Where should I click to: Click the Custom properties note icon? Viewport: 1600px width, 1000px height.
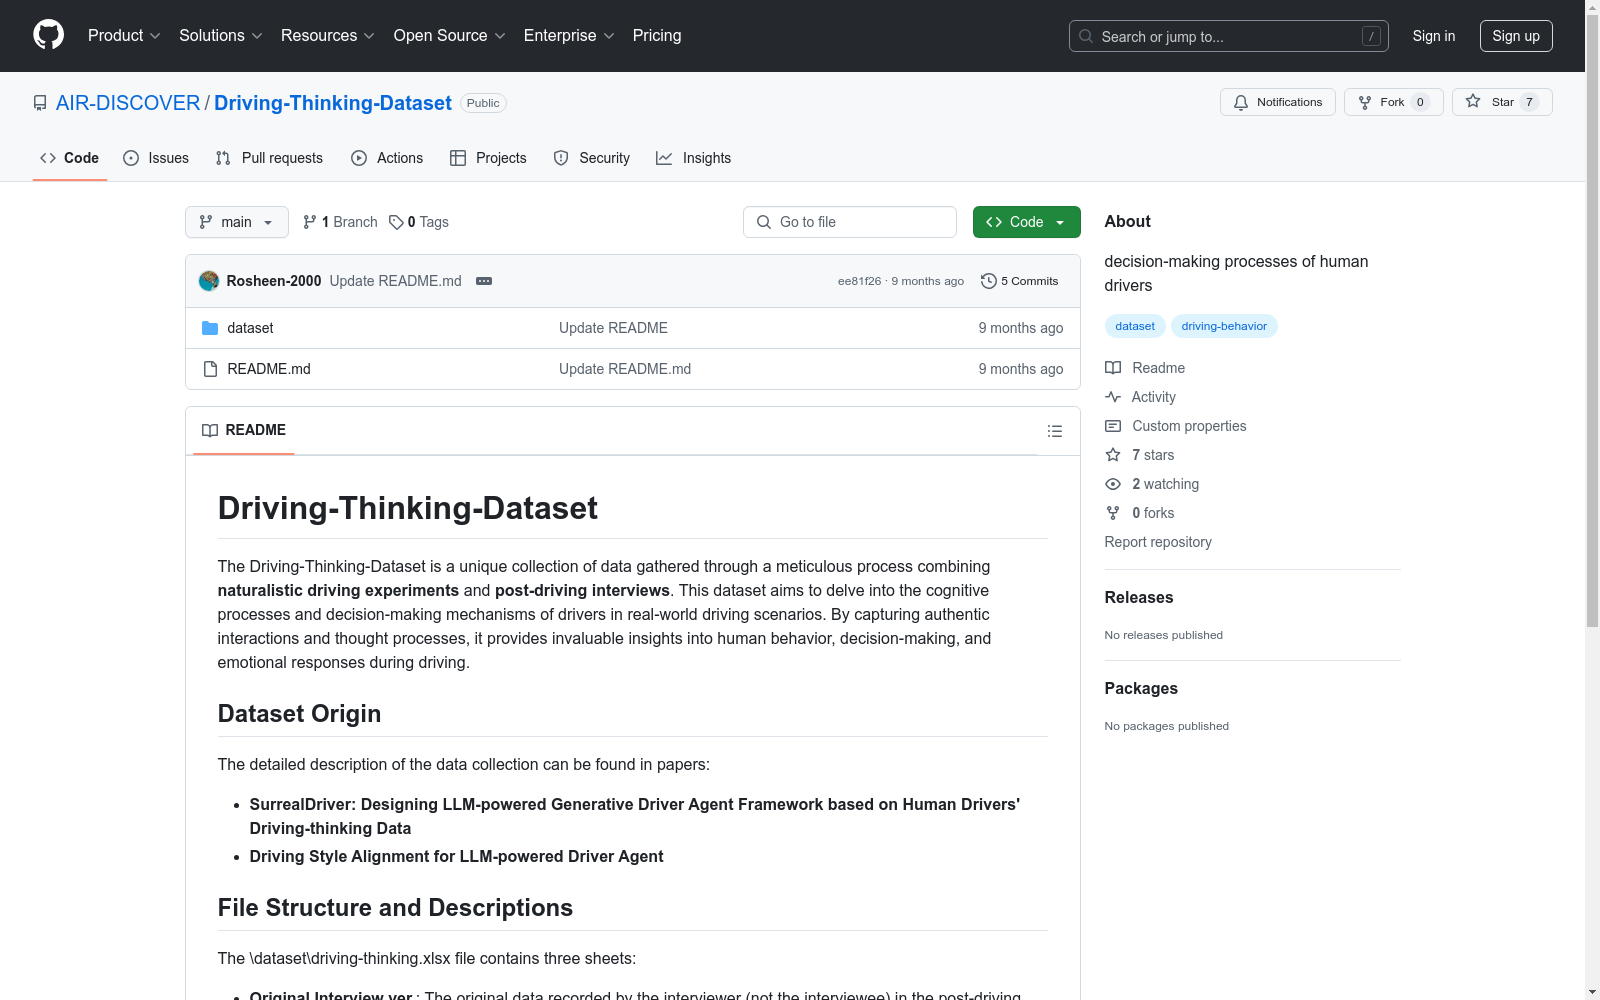click(x=1113, y=426)
